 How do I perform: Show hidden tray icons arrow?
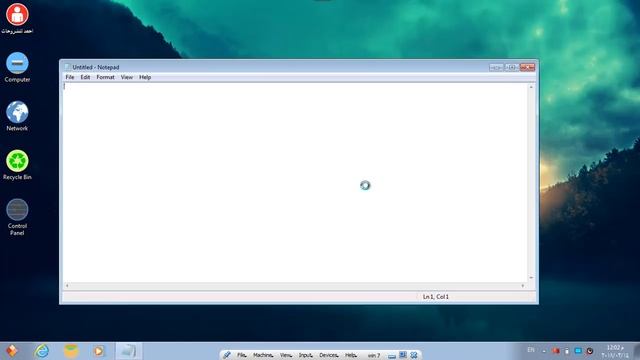(x=544, y=351)
